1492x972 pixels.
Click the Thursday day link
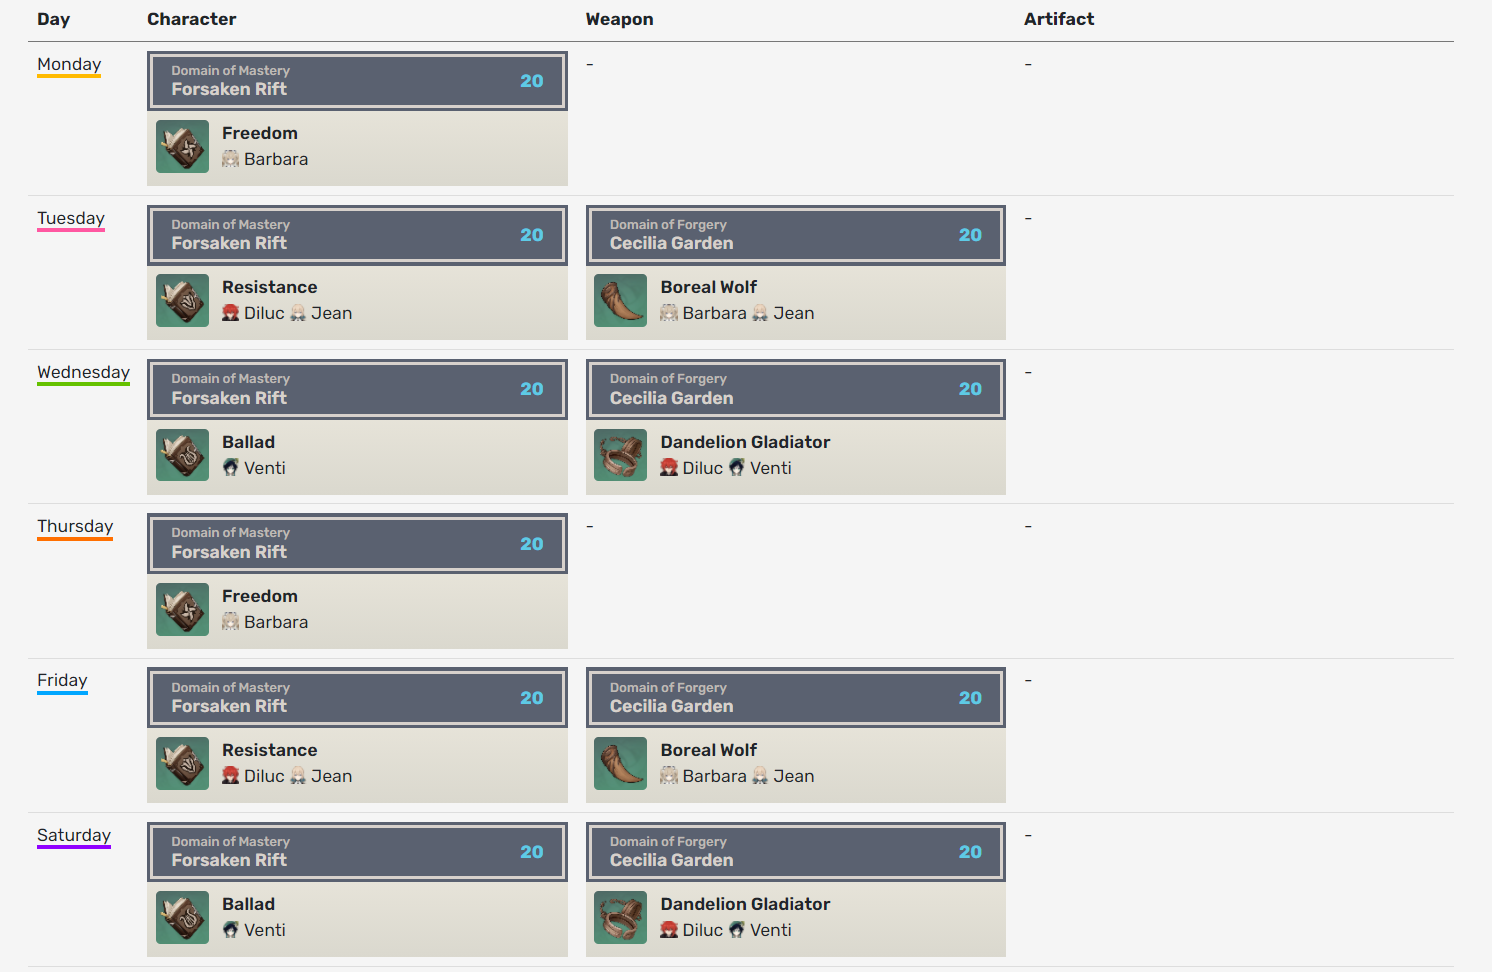pos(75,527)
